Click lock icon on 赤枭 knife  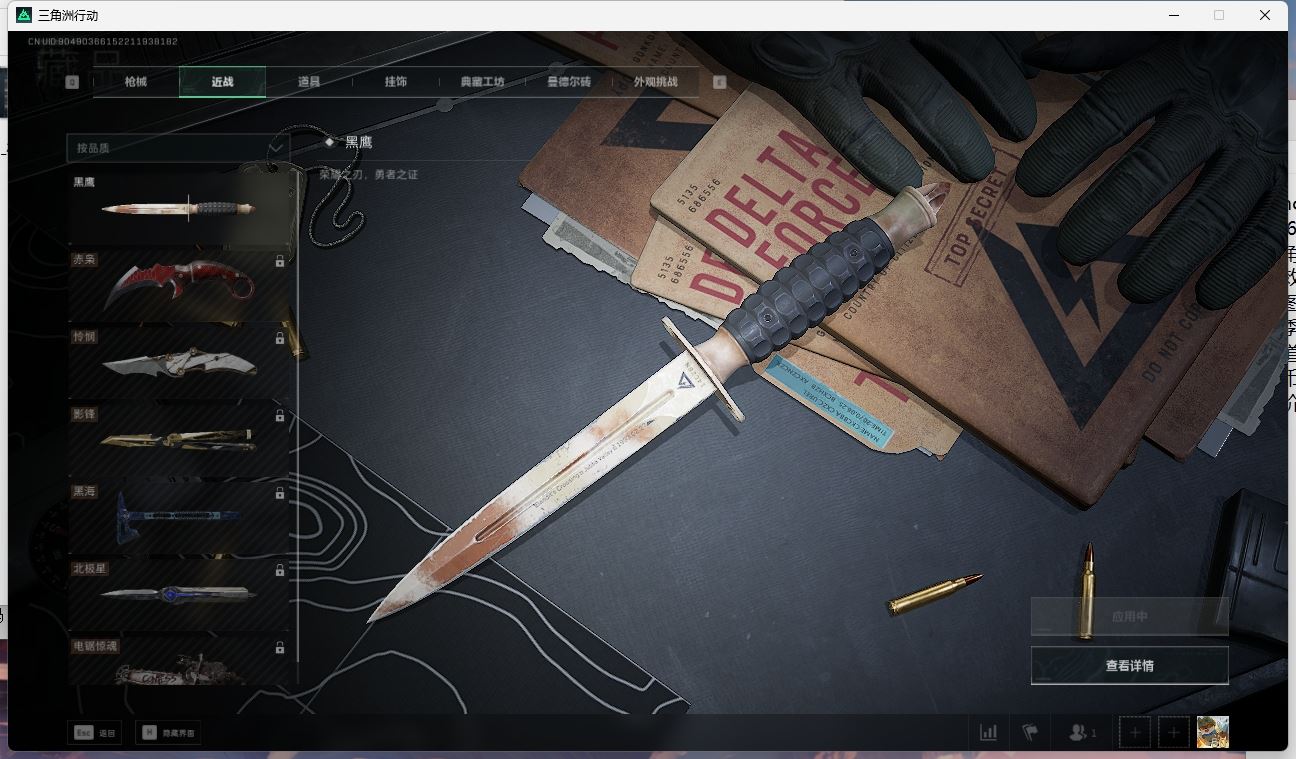(280, 261)
